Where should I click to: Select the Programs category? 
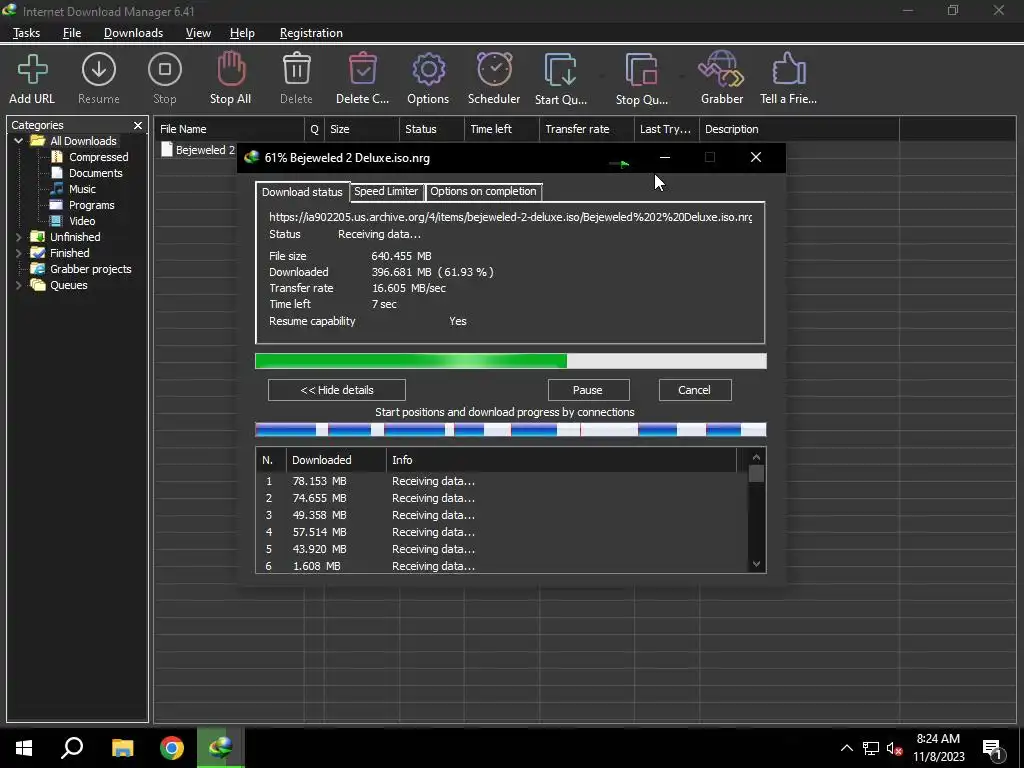(91, 205)
